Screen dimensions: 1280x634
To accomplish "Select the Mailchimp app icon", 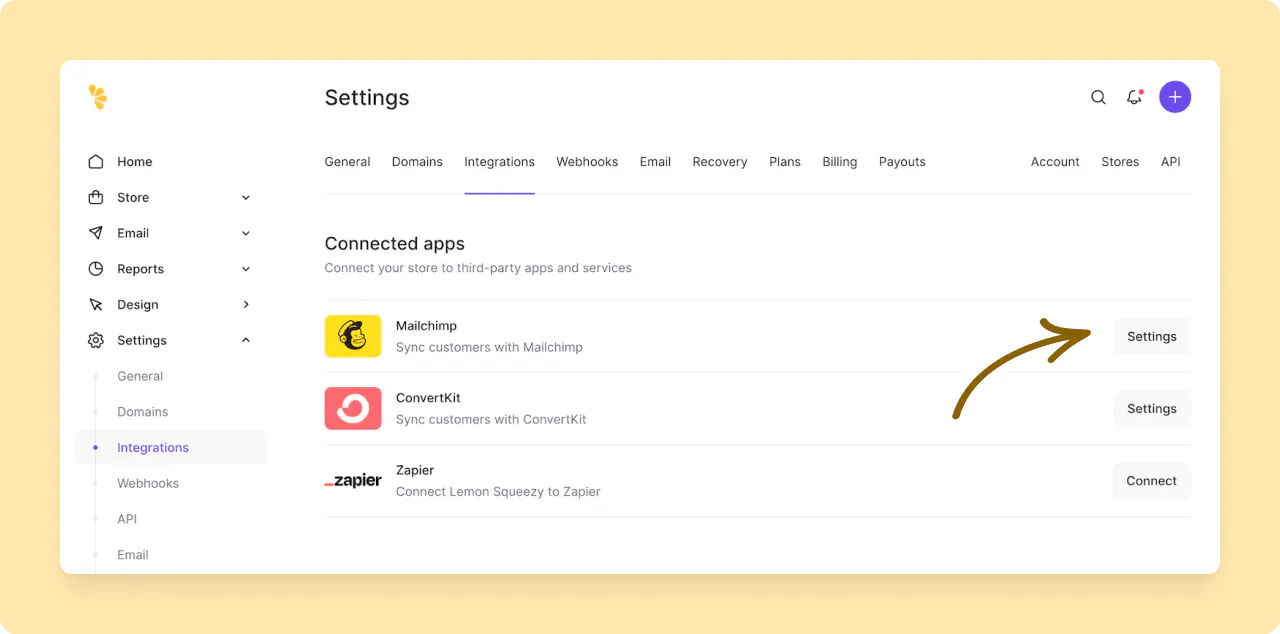I will click(x=352, y=336).
